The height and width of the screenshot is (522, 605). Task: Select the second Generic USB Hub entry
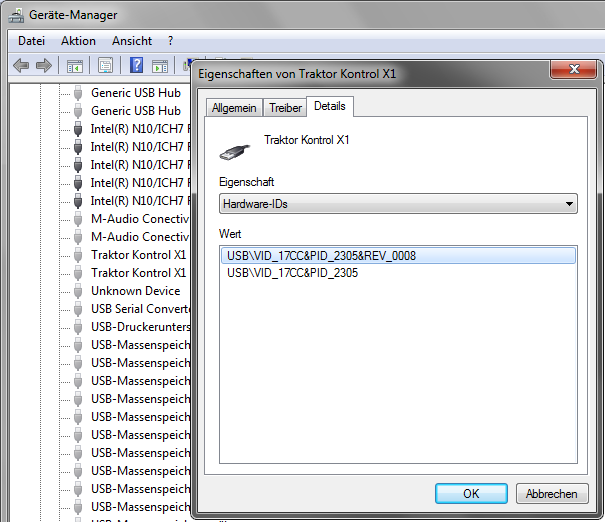click(136, 111)
